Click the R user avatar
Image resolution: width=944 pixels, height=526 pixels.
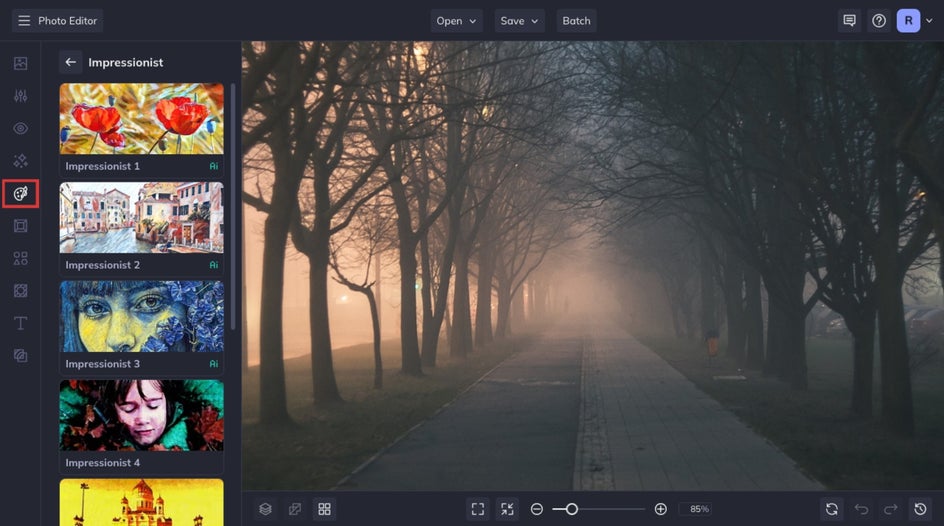point(908,20)
